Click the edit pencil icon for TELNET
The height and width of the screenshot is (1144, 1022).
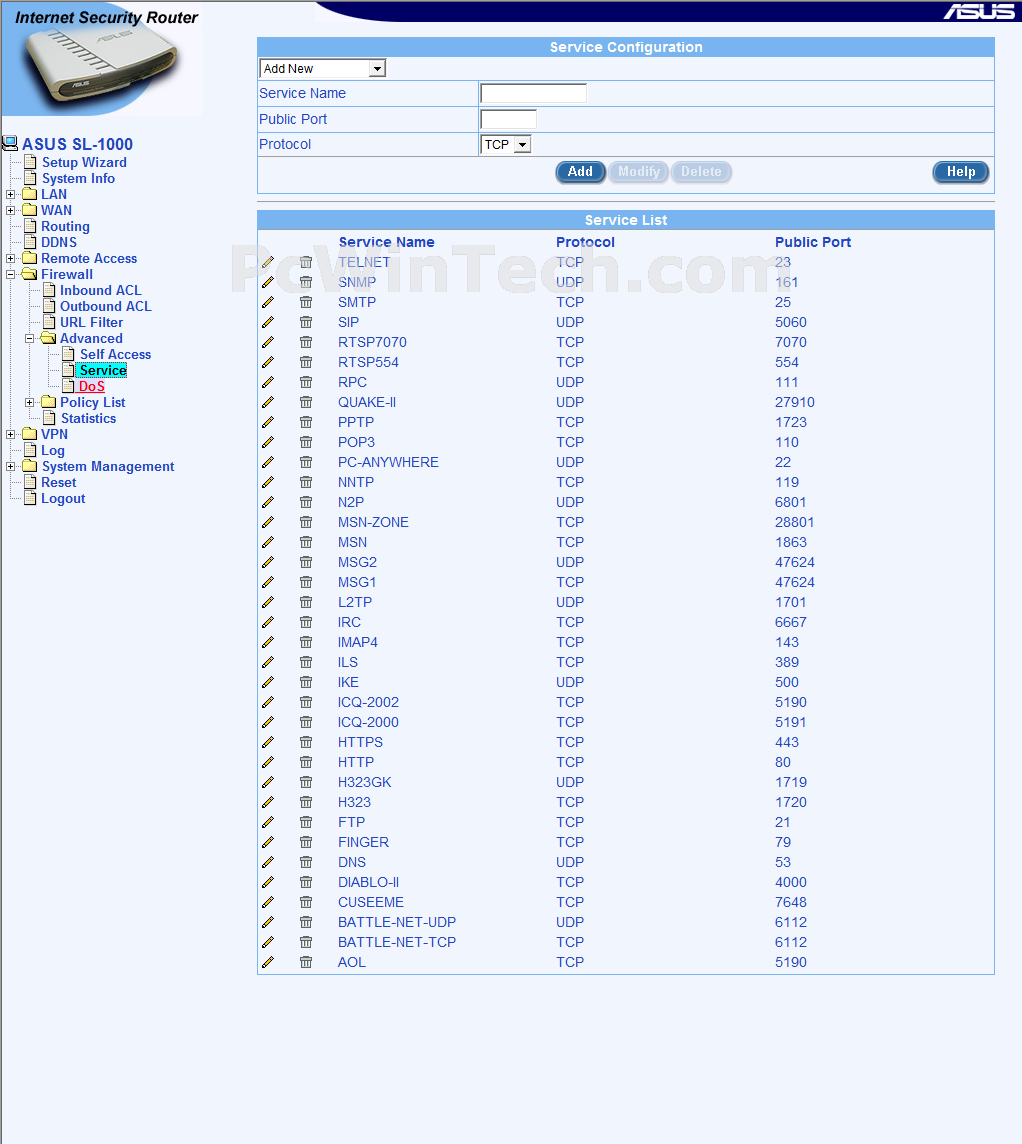(268, 262)
